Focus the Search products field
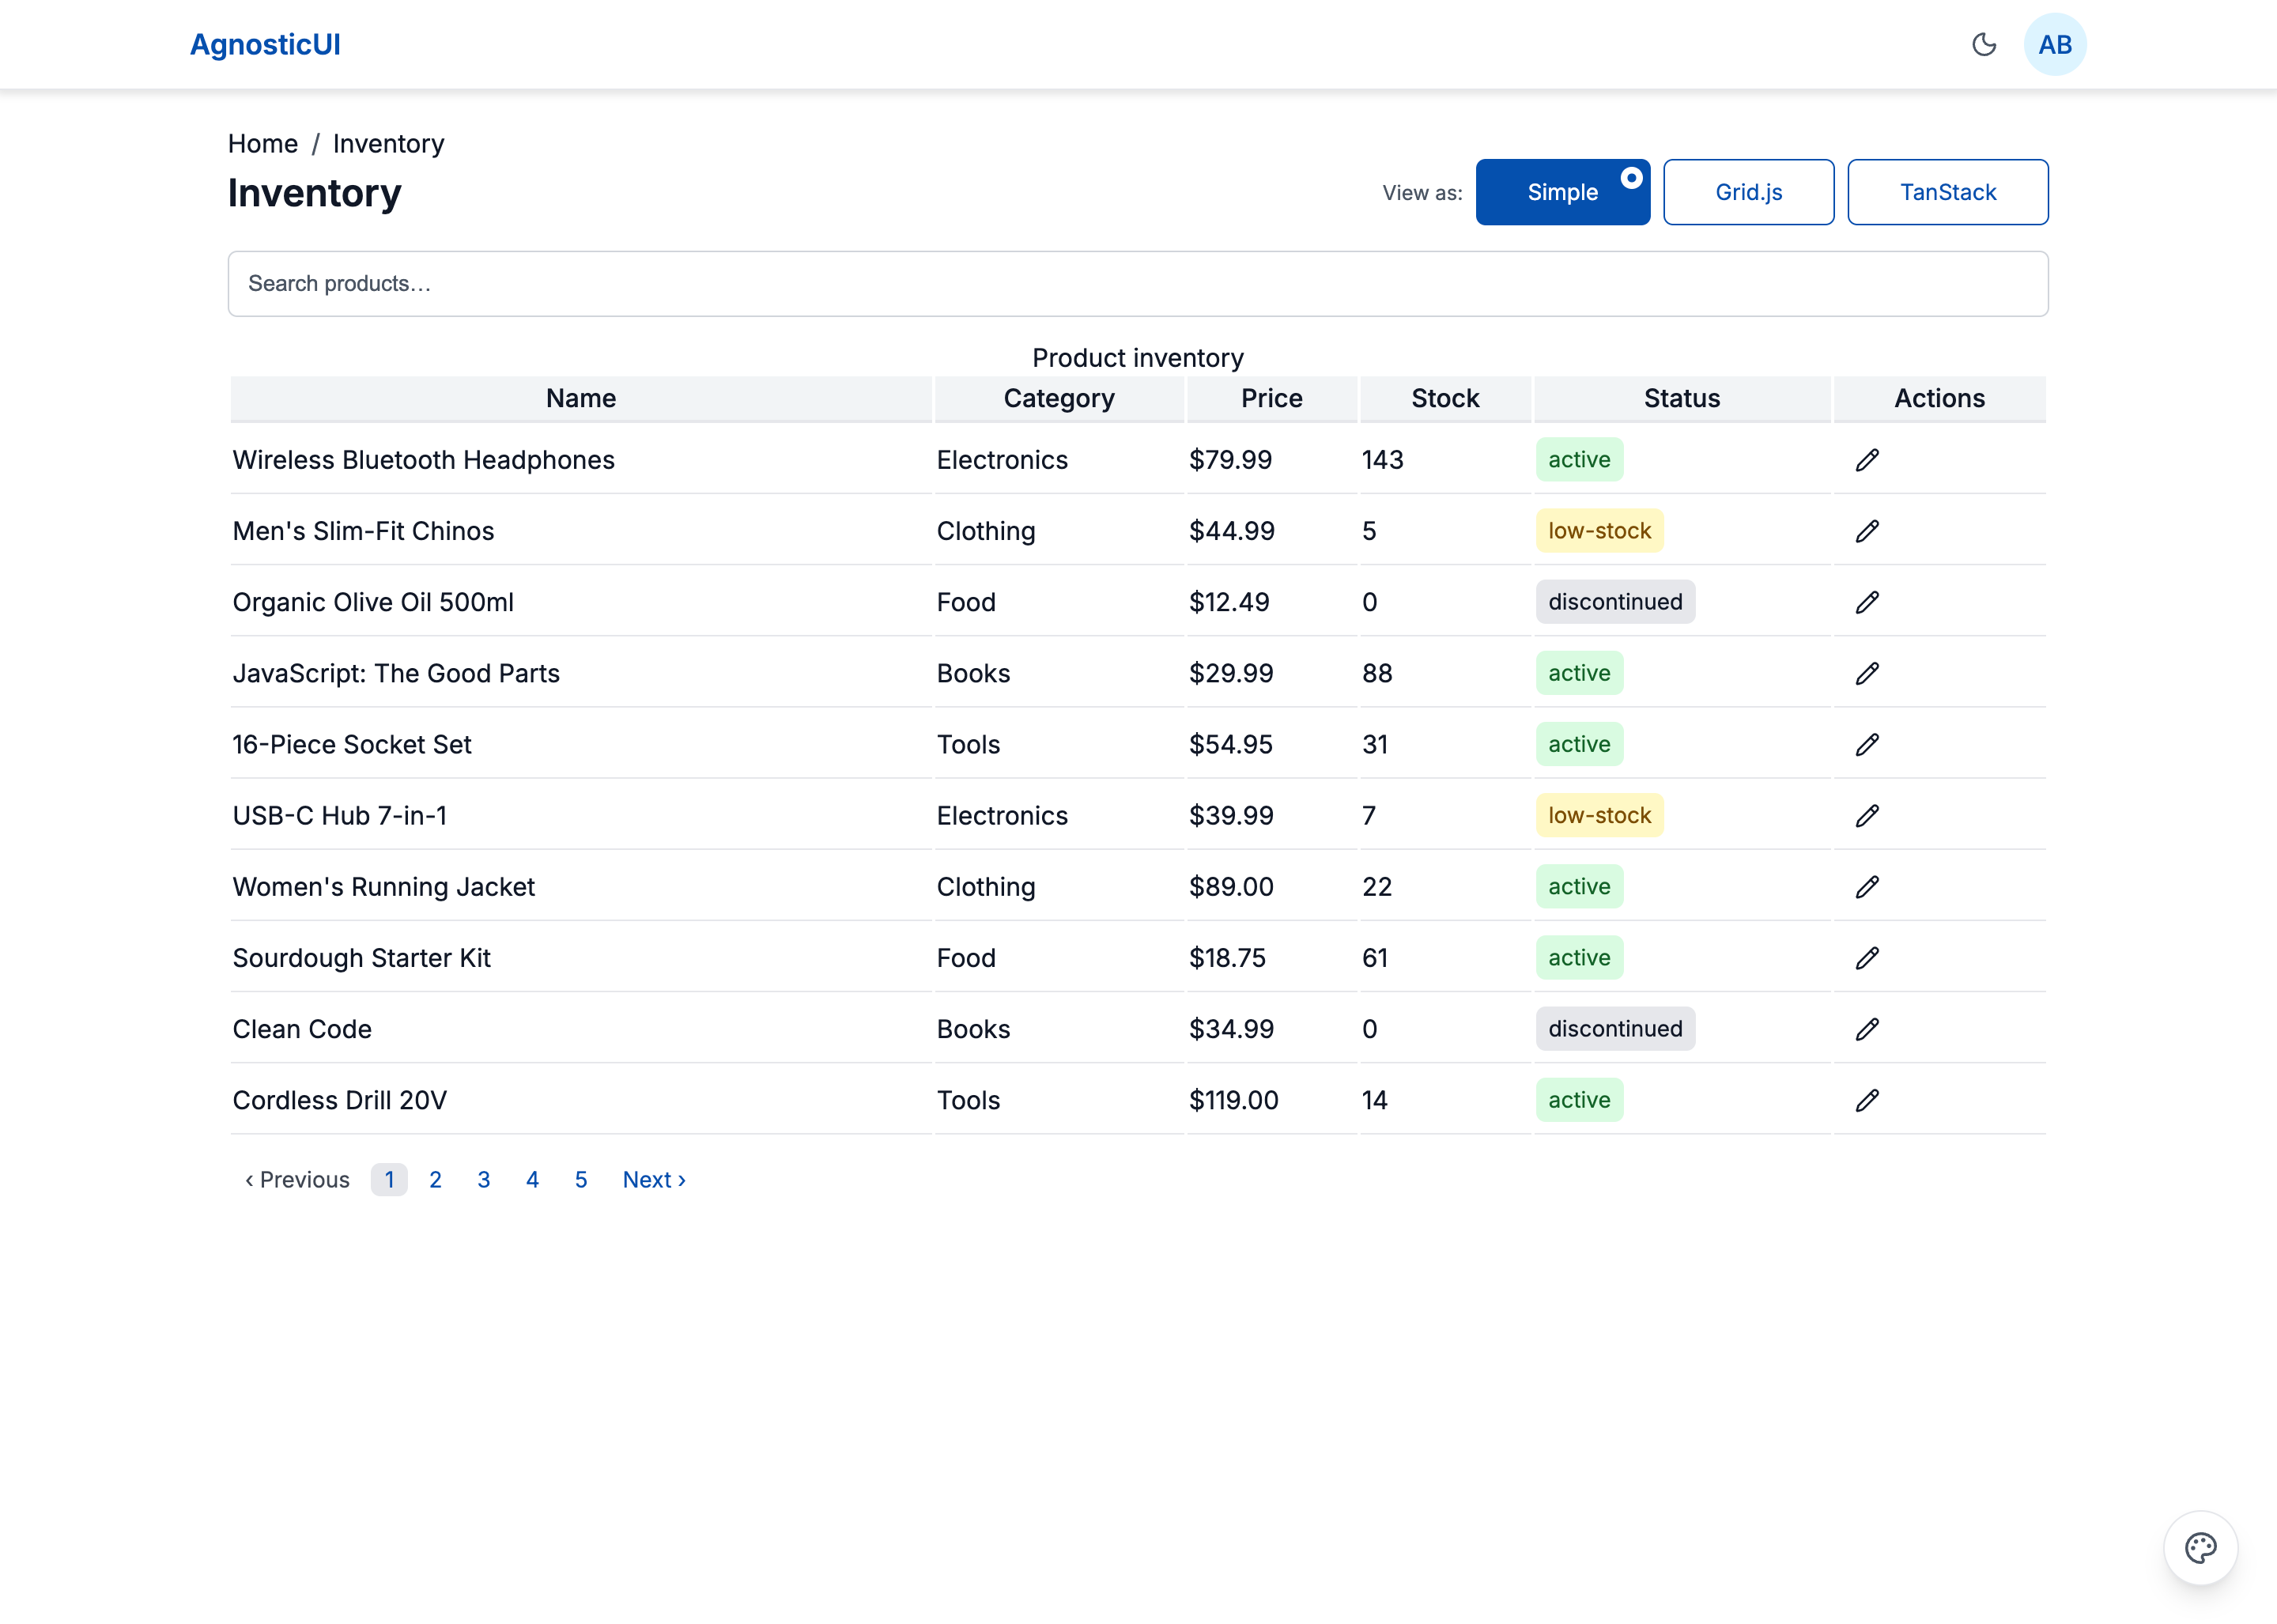Image resolution: width=2277 pixels, height=1624 pixels. click(x=1137, y=284)
